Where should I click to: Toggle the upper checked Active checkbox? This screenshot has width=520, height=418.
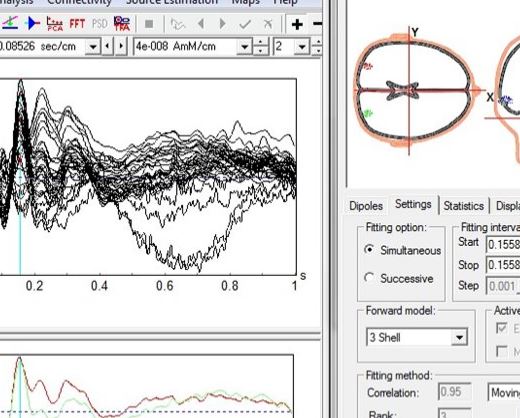click(502, 328)
